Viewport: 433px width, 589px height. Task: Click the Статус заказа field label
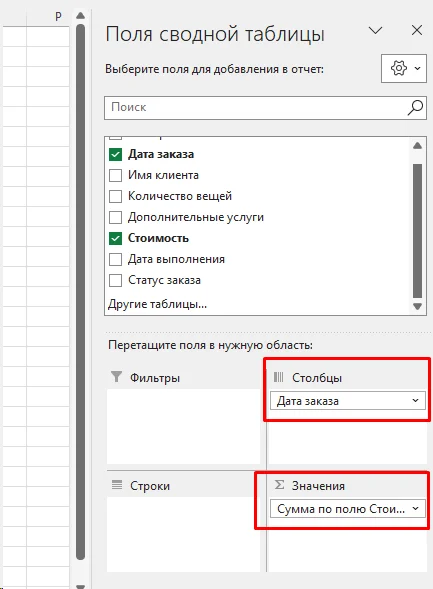pyautogui.click(x=164, y=280)
